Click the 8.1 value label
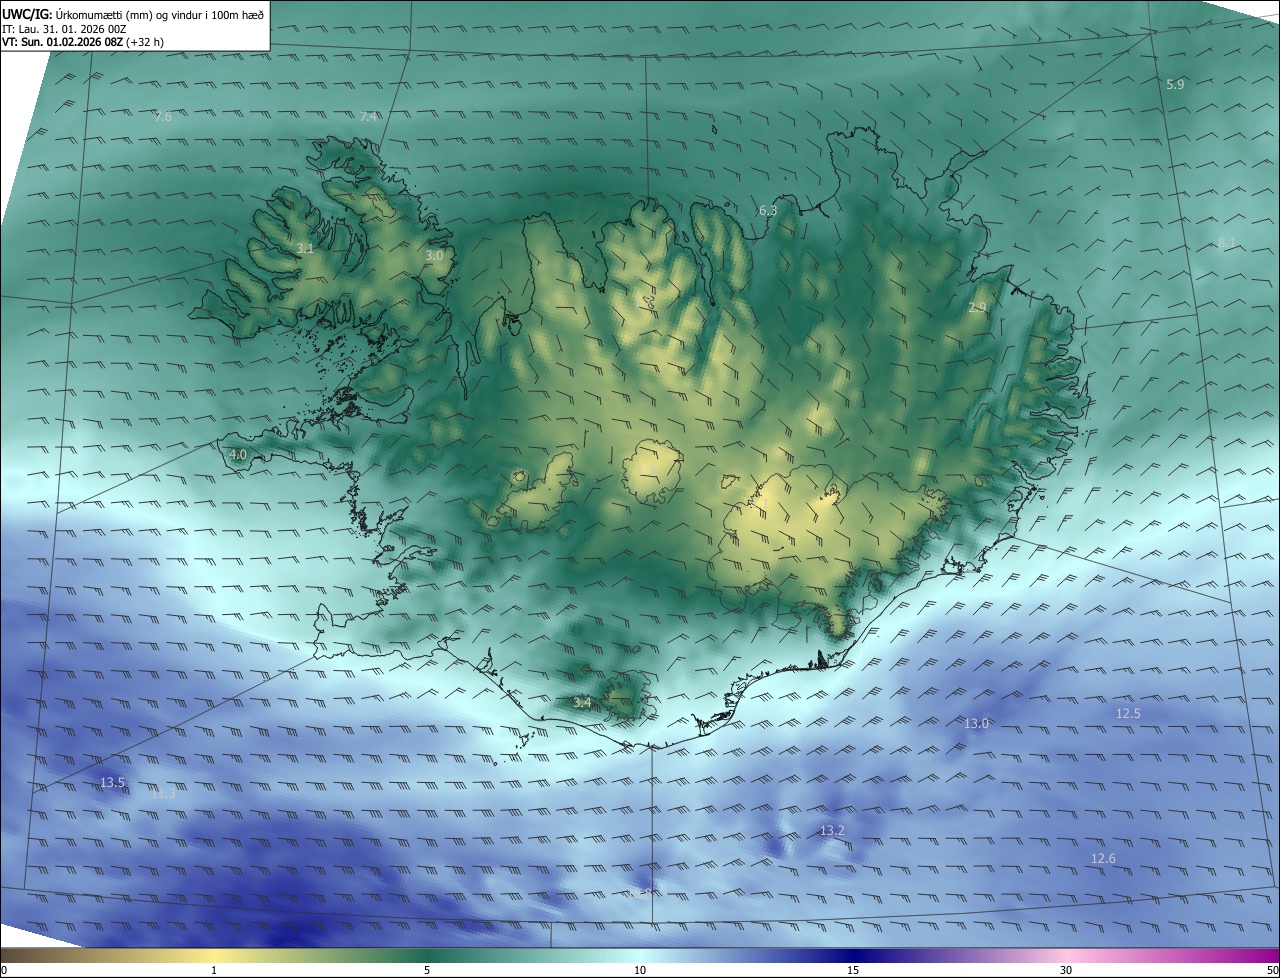The width and height of the screenshot is (1280, 978). point(1227,243)
